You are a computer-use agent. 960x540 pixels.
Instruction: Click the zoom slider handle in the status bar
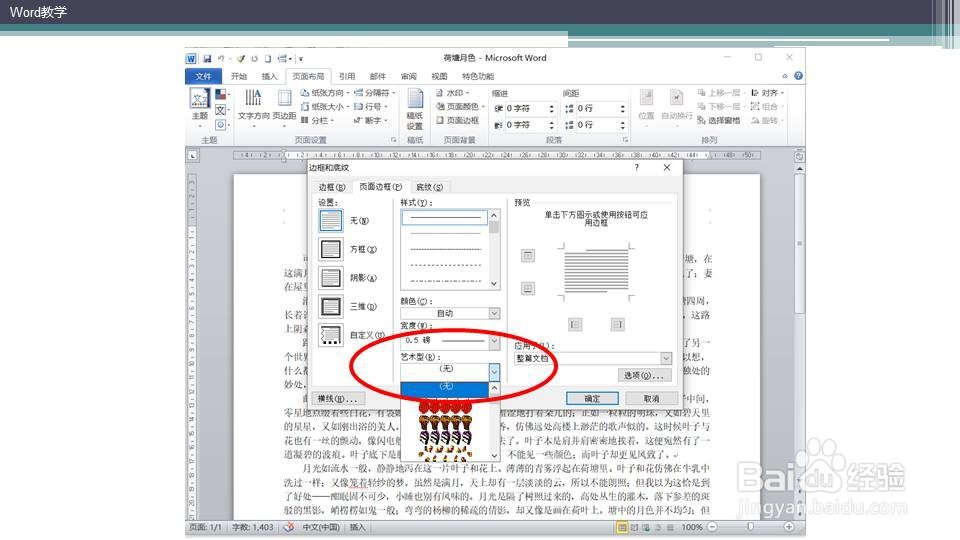coord(751,527)
